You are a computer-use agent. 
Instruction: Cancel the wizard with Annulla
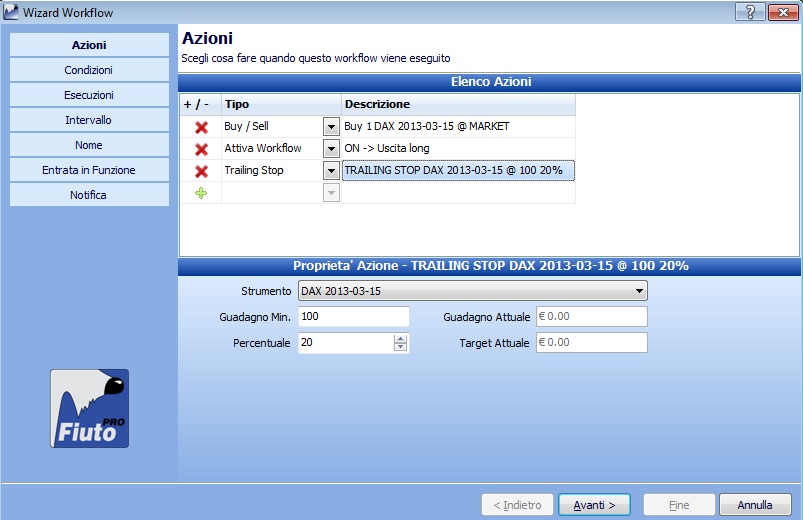[755, 505]
